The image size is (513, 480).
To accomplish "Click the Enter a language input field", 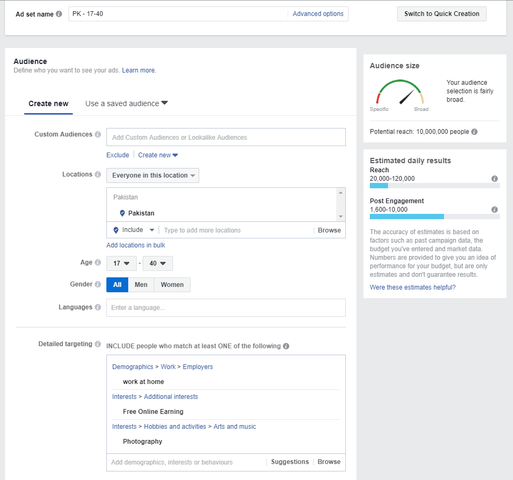I will click(x=226, y=308).
